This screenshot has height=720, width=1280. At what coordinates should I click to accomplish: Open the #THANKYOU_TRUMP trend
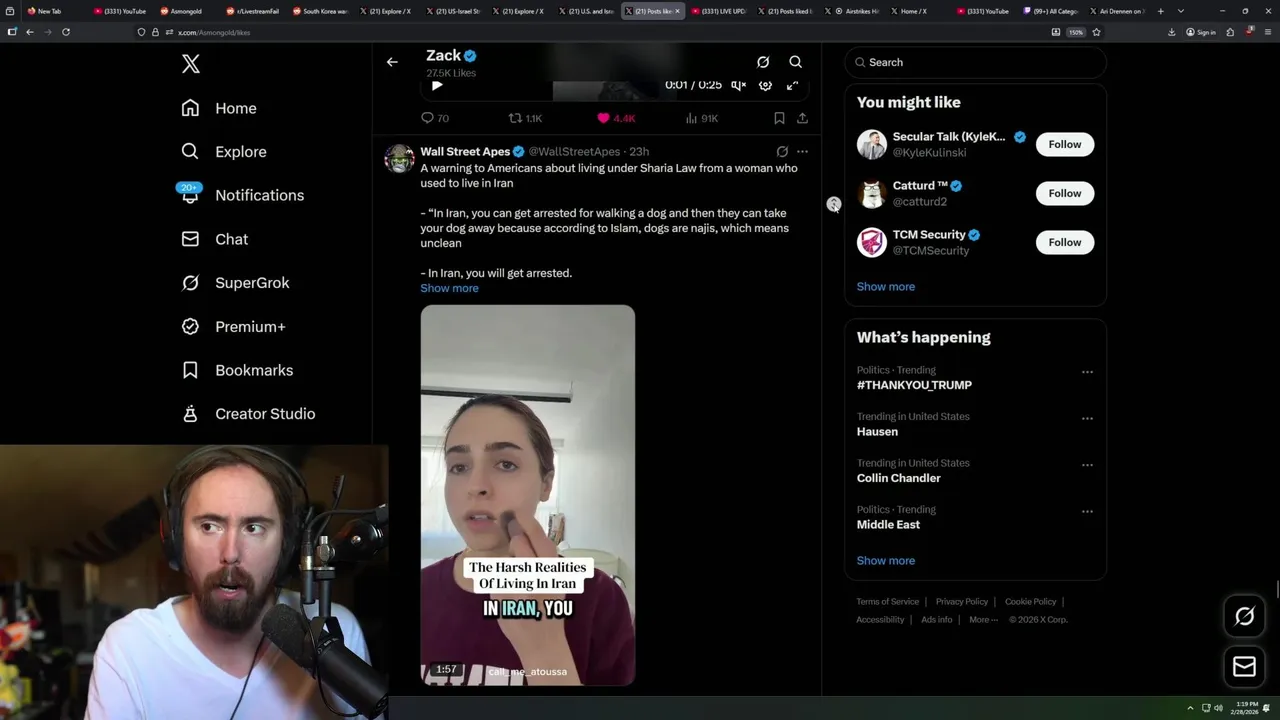pyautogui.click(x=914, y=385)
